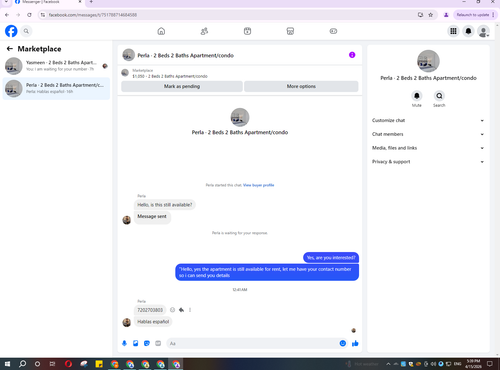
Task: Click the $1,050 listing details text
Action: point(170,76)
